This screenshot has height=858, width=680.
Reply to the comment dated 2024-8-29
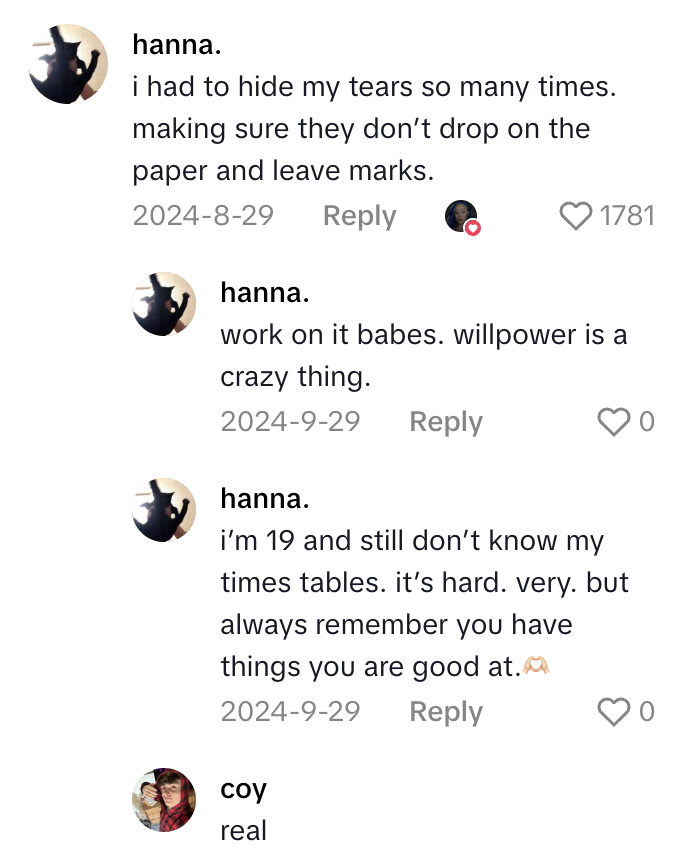(359, 216)
